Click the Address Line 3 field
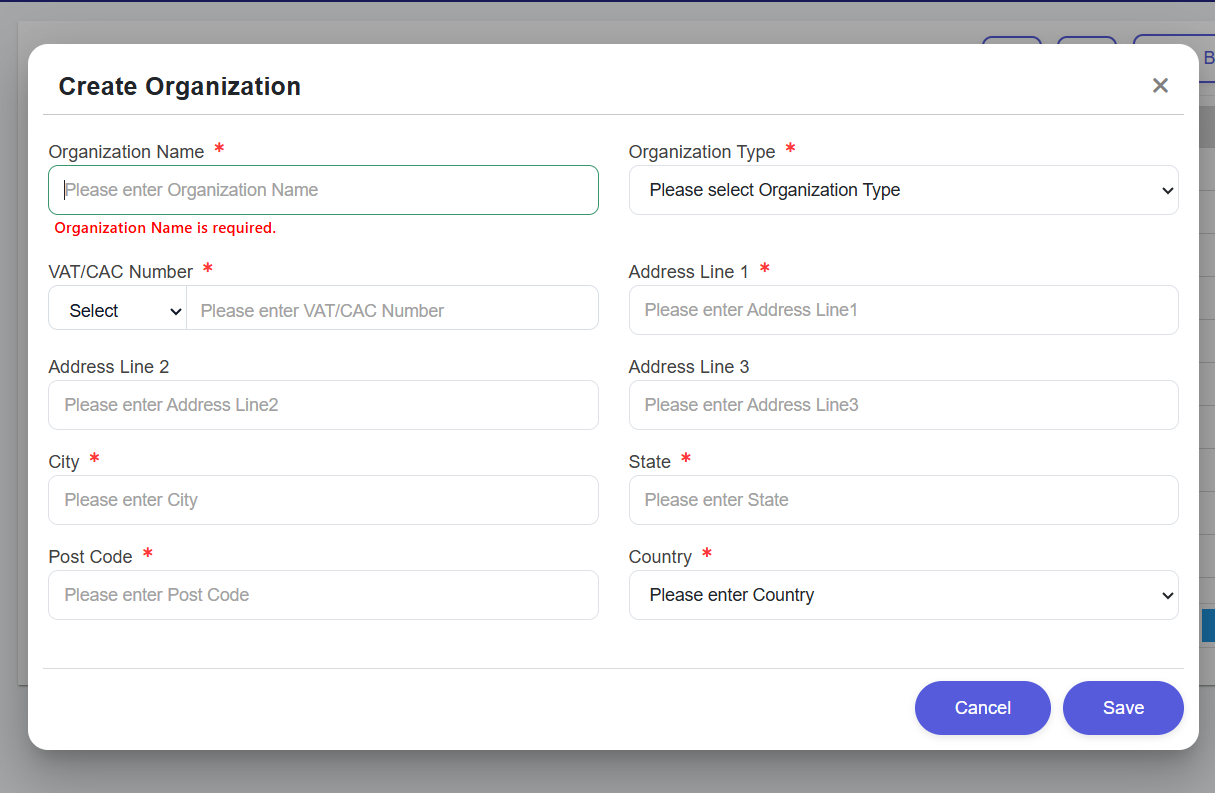 coord(903,405)
